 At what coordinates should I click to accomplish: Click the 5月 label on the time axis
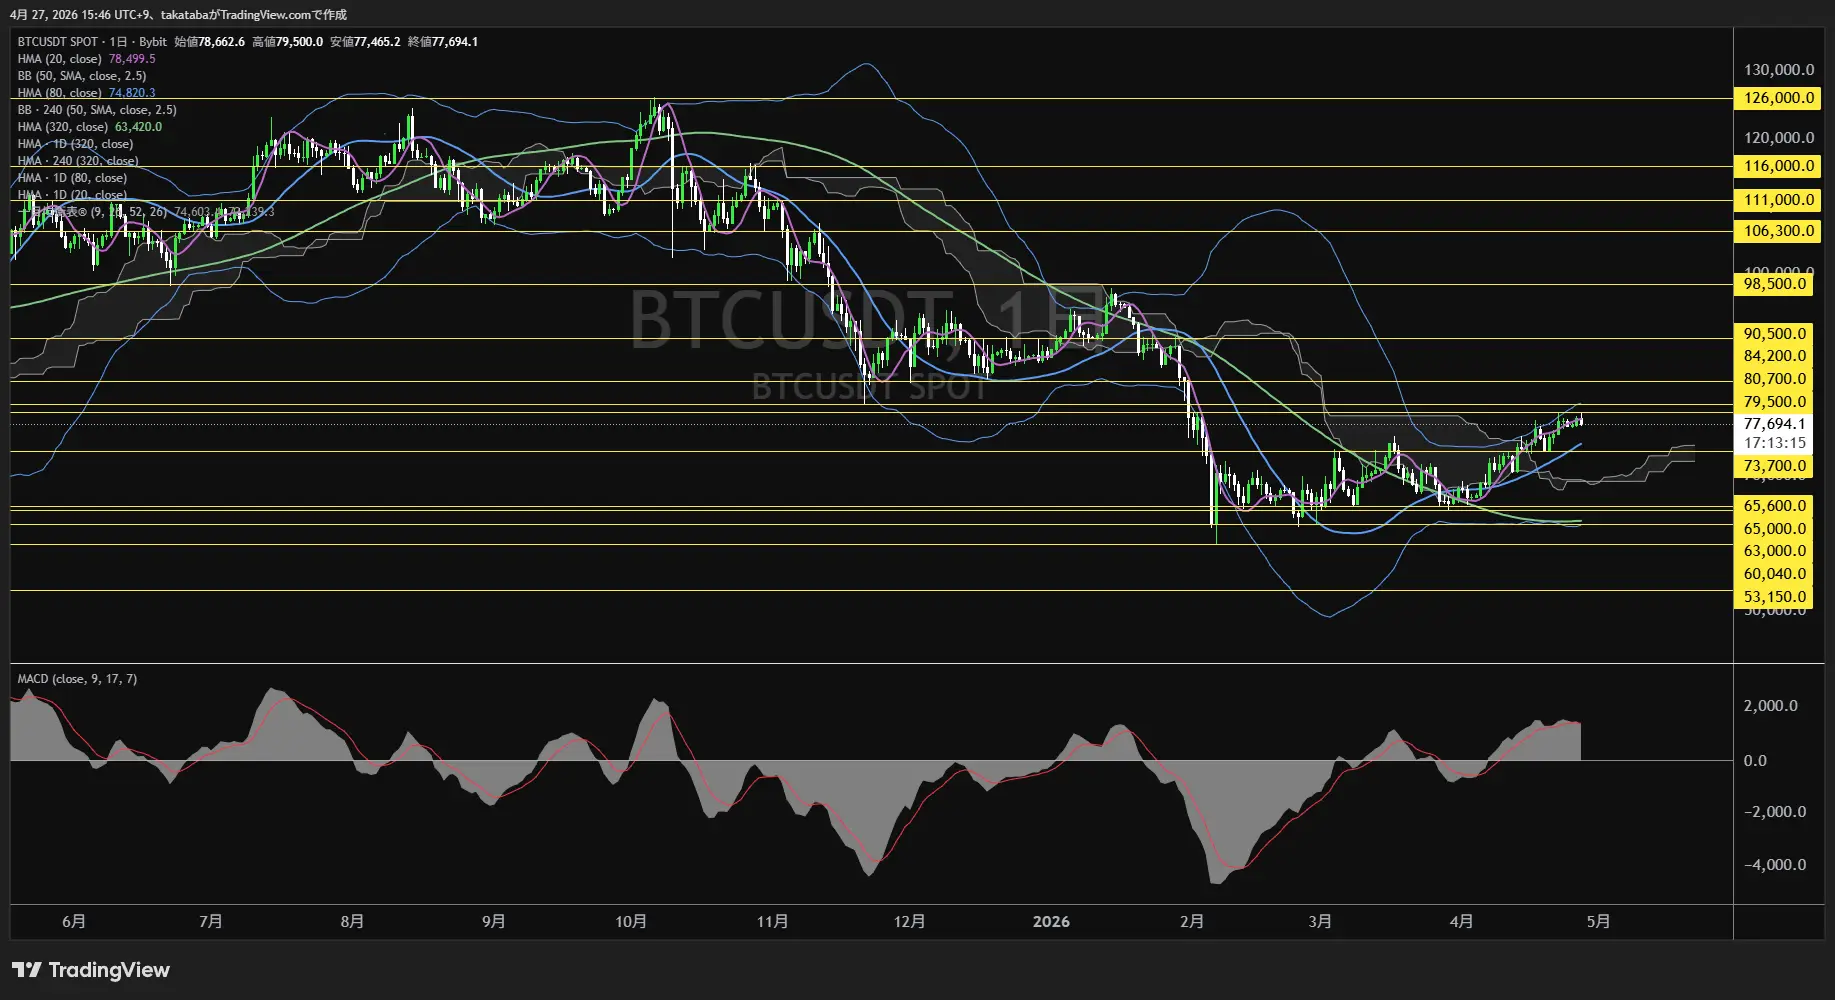point(1598,922)
